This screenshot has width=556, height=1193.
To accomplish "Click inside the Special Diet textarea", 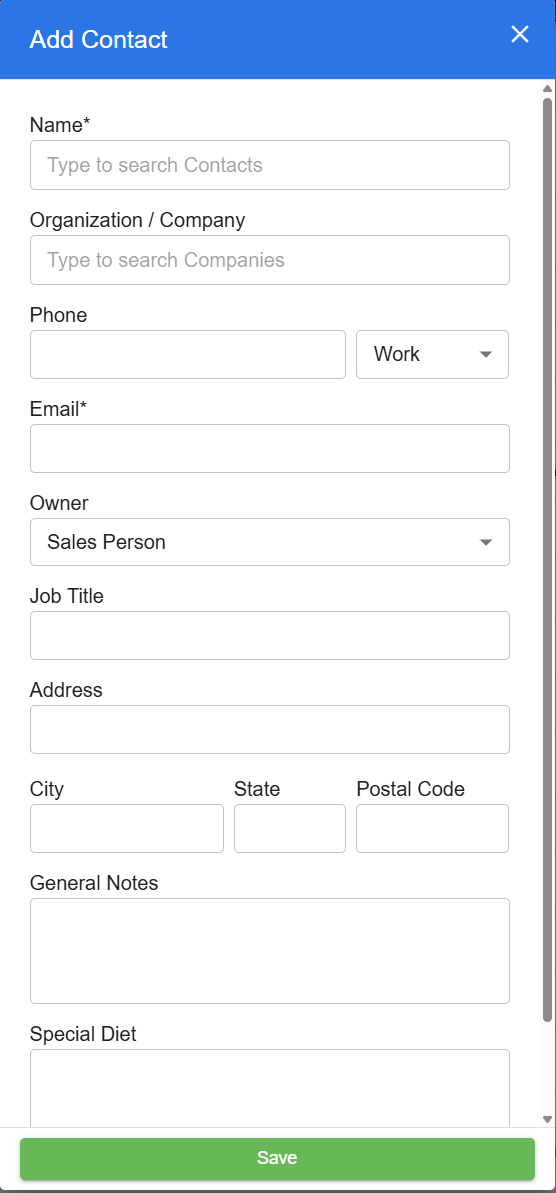I will tap(270, 1088).
